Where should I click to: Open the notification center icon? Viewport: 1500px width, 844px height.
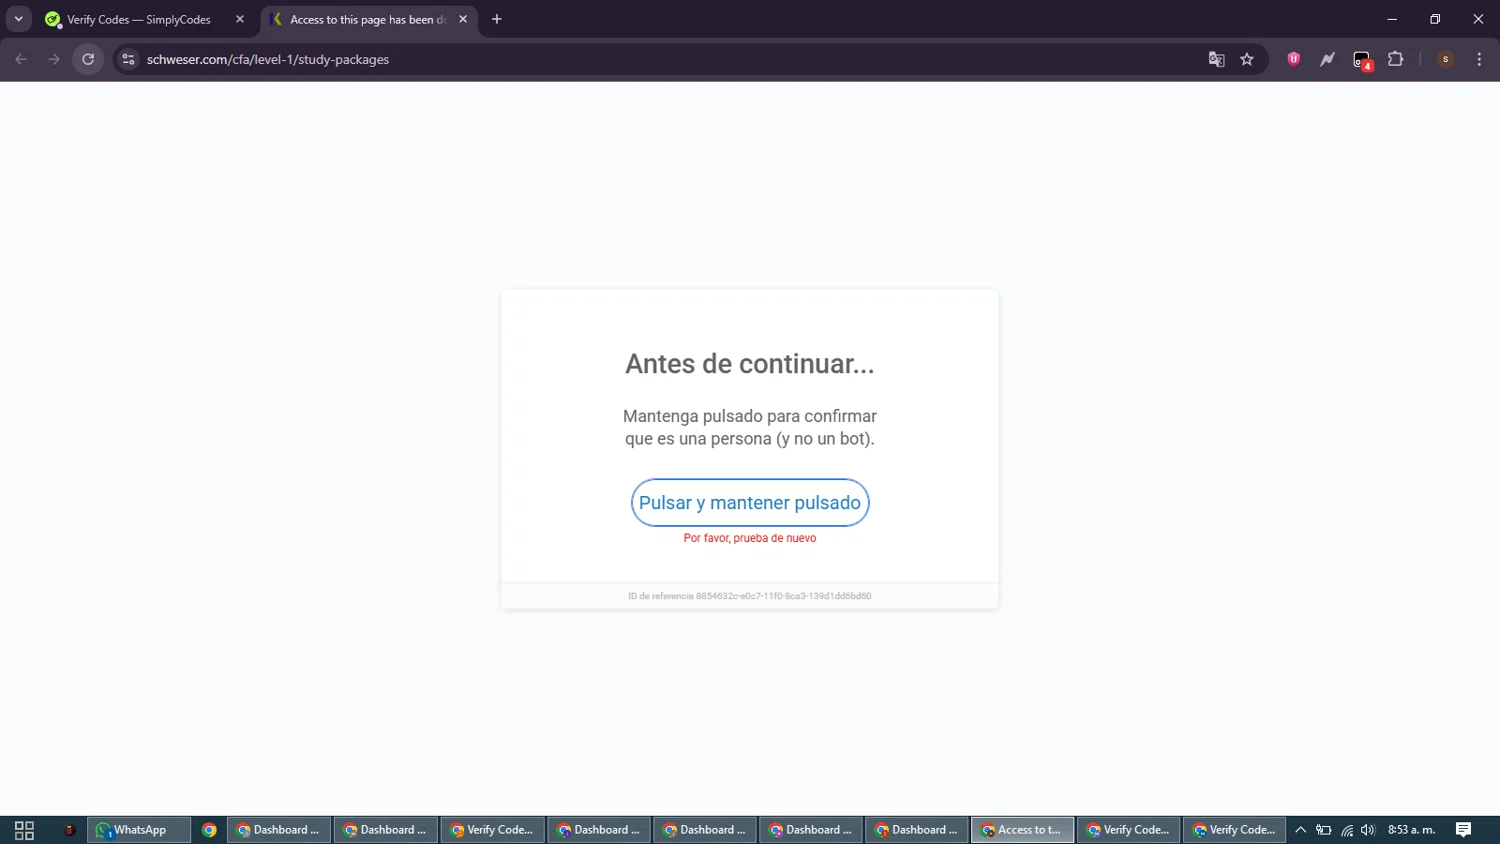1463,830
